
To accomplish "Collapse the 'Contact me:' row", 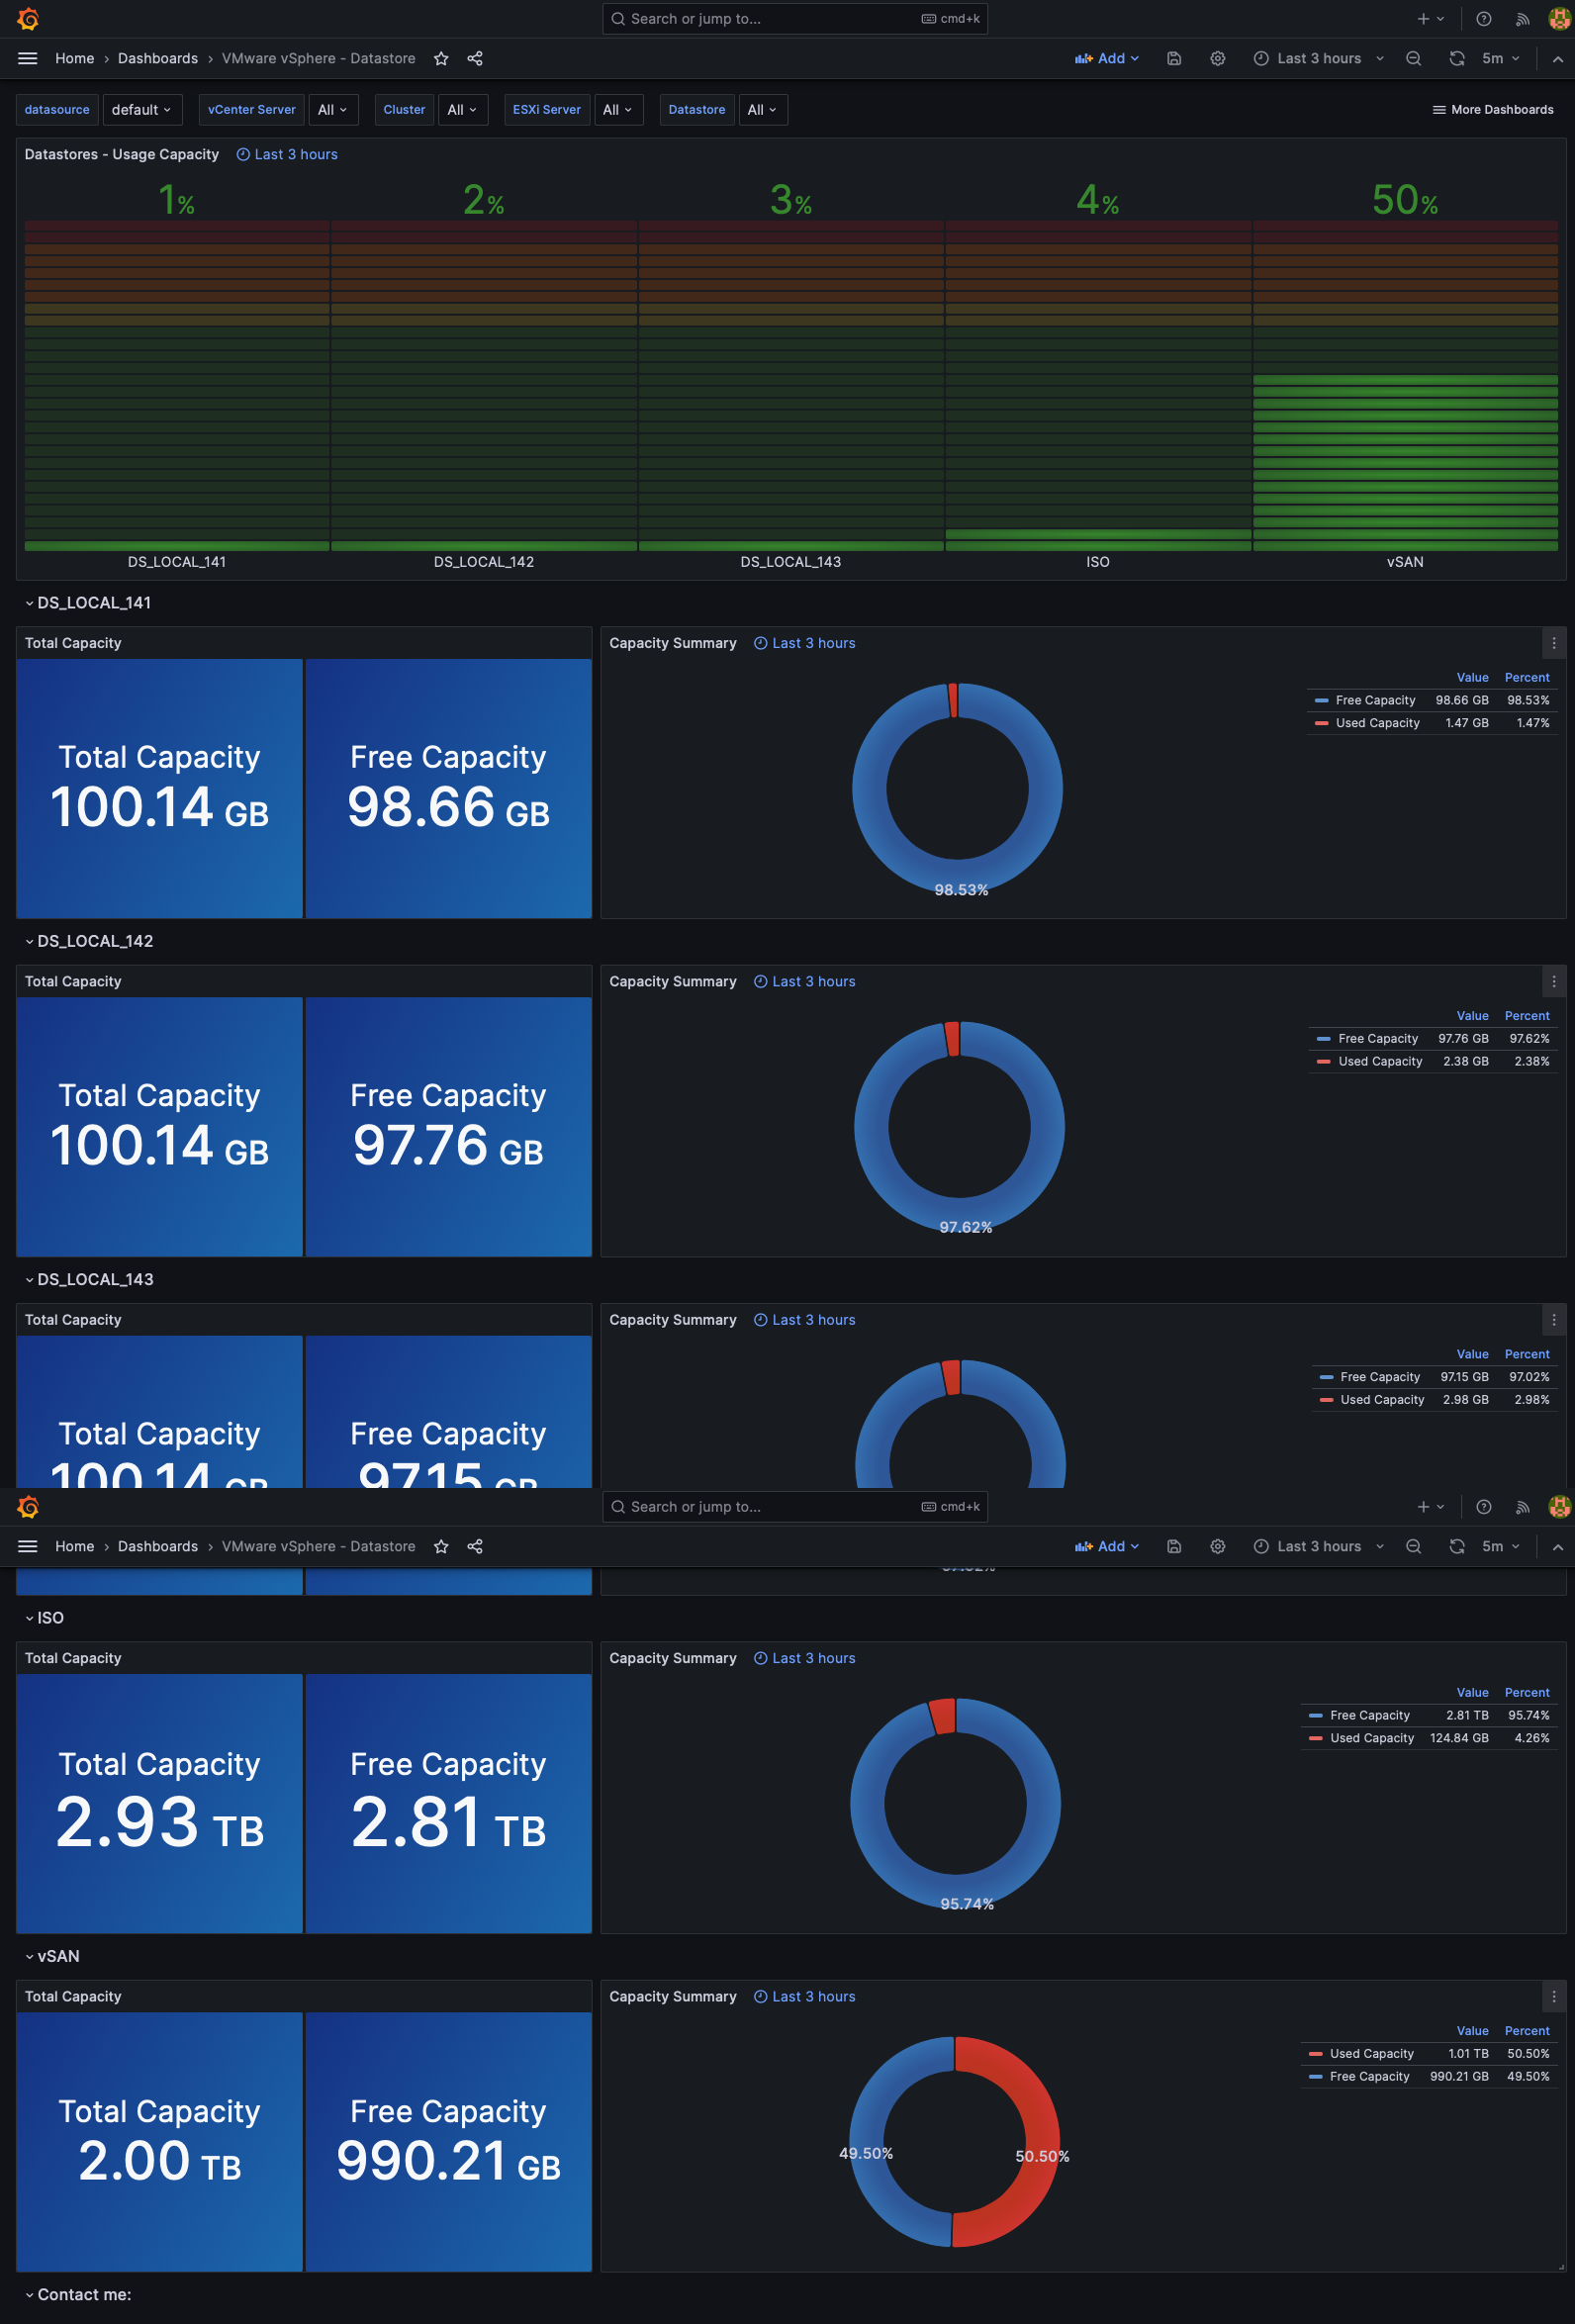I will (78, 2294).
